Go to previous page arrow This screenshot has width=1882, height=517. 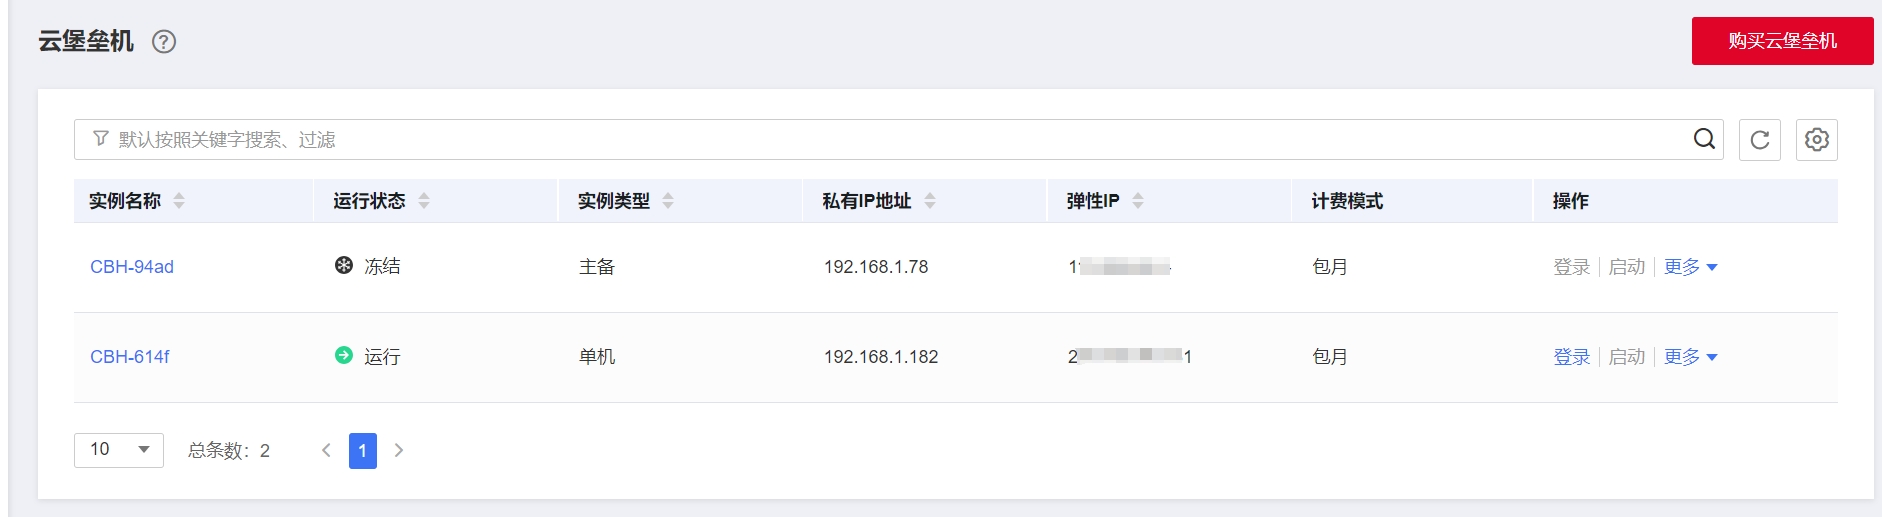click(326, 450)
